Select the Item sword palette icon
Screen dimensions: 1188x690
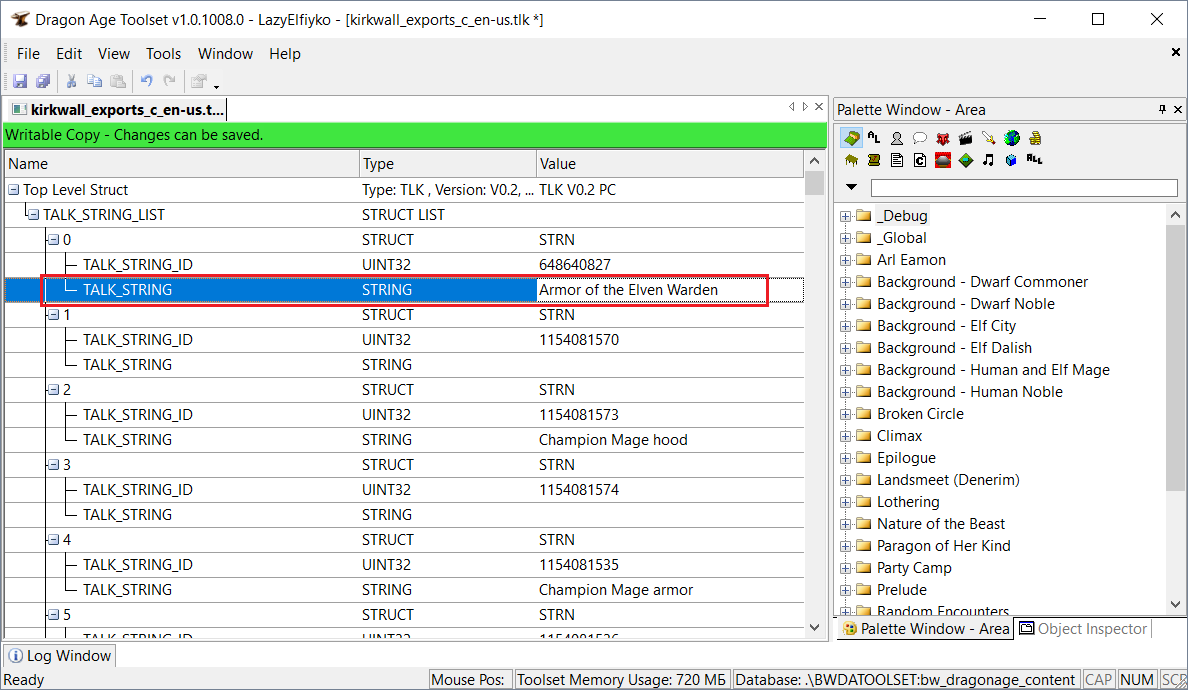tap(988, 138)
